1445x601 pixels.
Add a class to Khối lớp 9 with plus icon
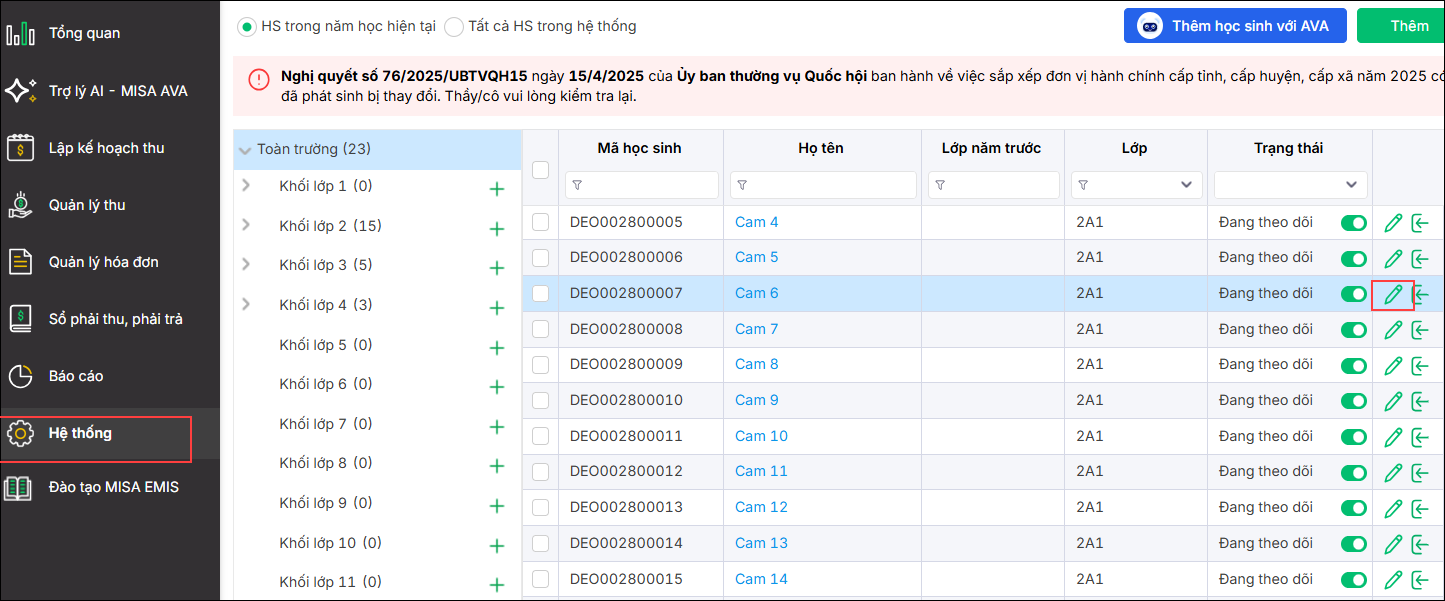(496, 506)
